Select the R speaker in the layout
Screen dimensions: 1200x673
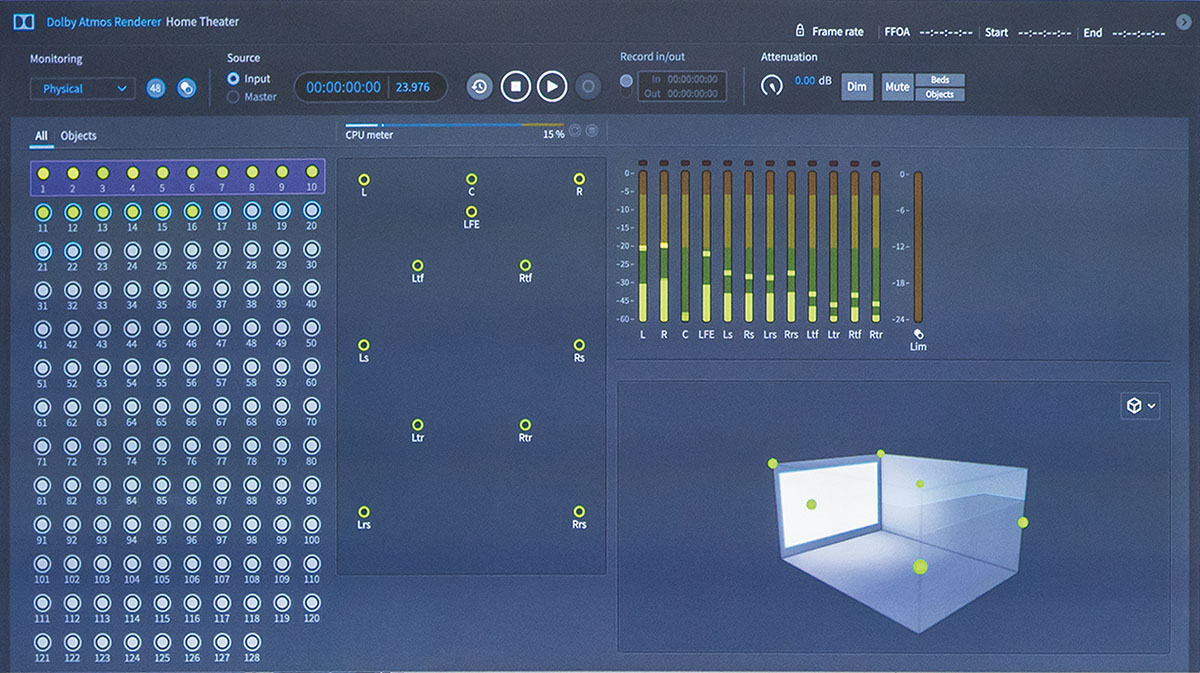579,179
